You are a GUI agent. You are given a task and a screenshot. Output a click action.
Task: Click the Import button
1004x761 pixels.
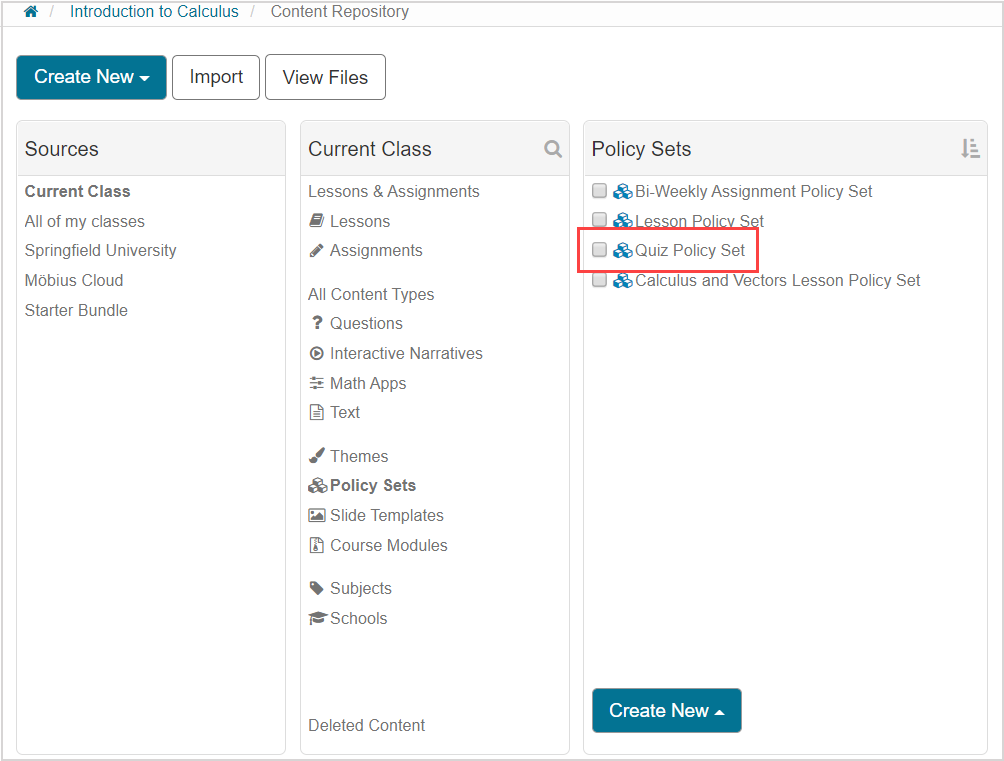(215, 76)
